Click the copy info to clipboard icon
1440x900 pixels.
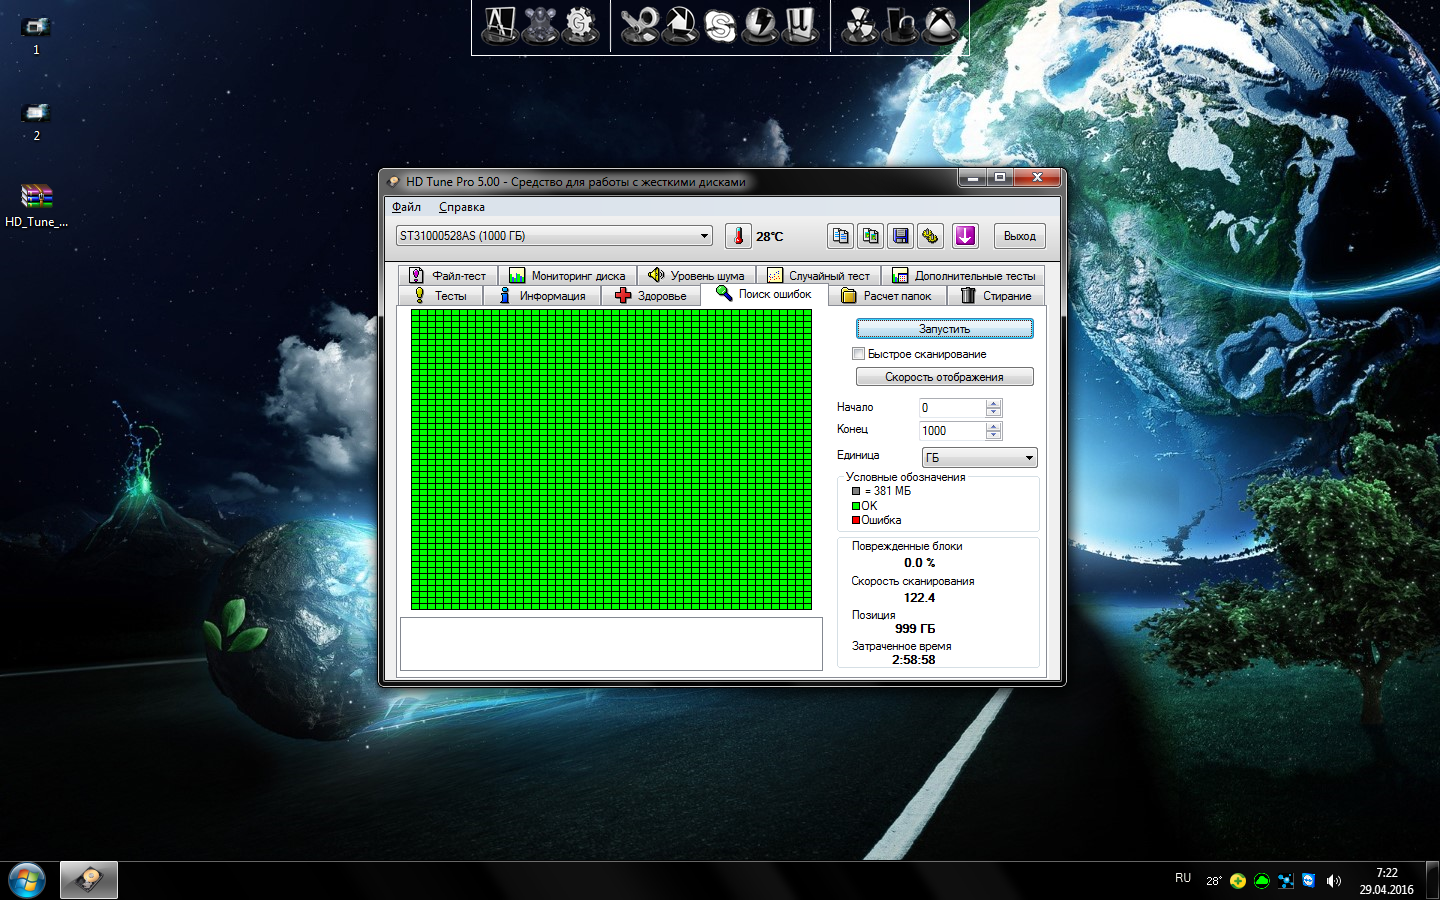[840, 236]
